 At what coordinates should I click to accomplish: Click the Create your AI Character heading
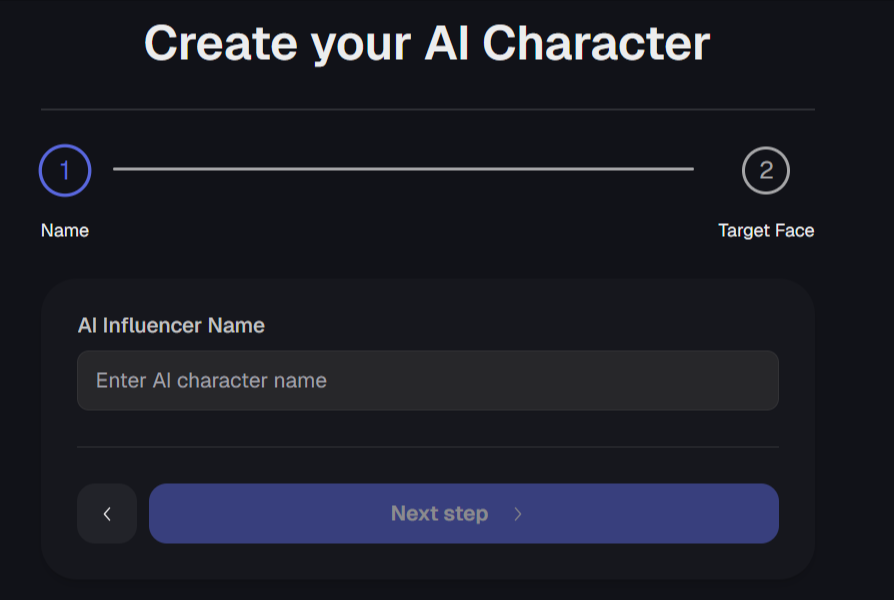(x=428, y=42)
